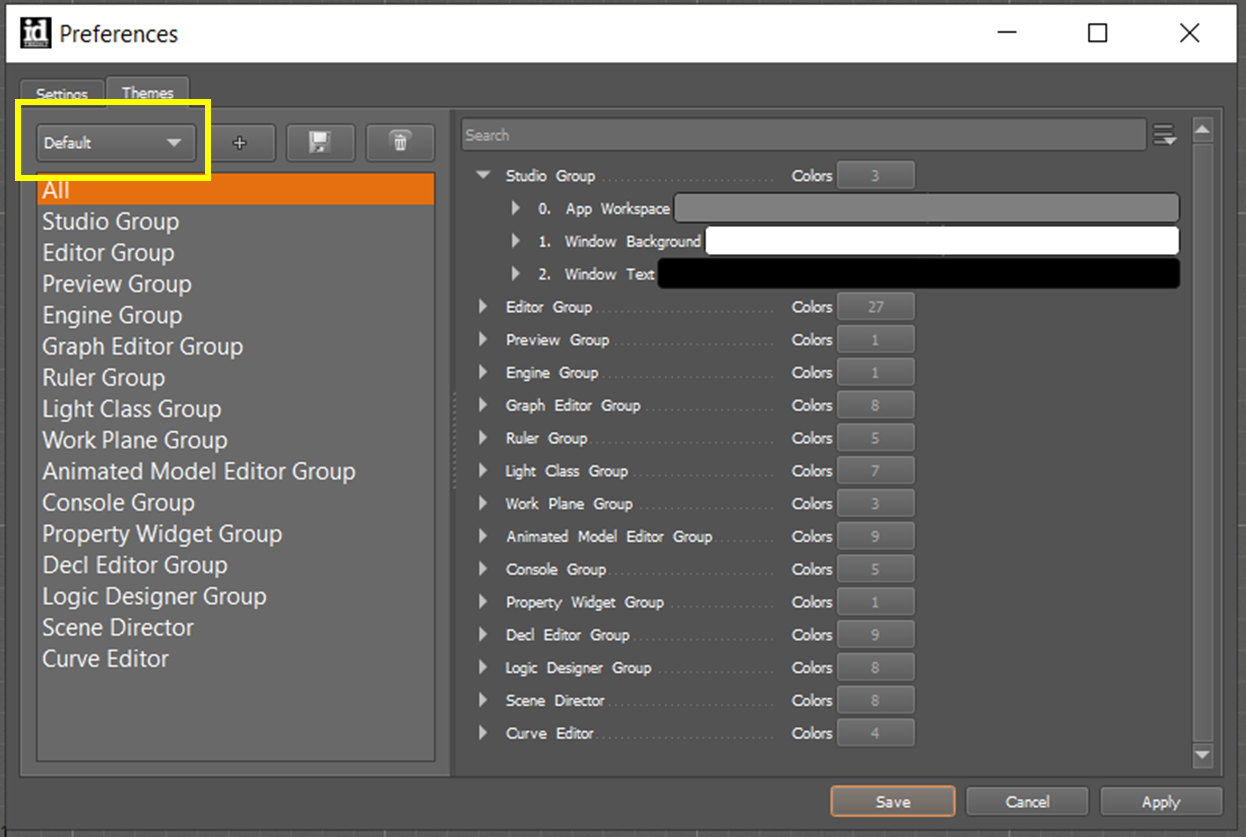Select Studio Group in the left list
Screen dimensions: 1246x837
coord(236,222)
